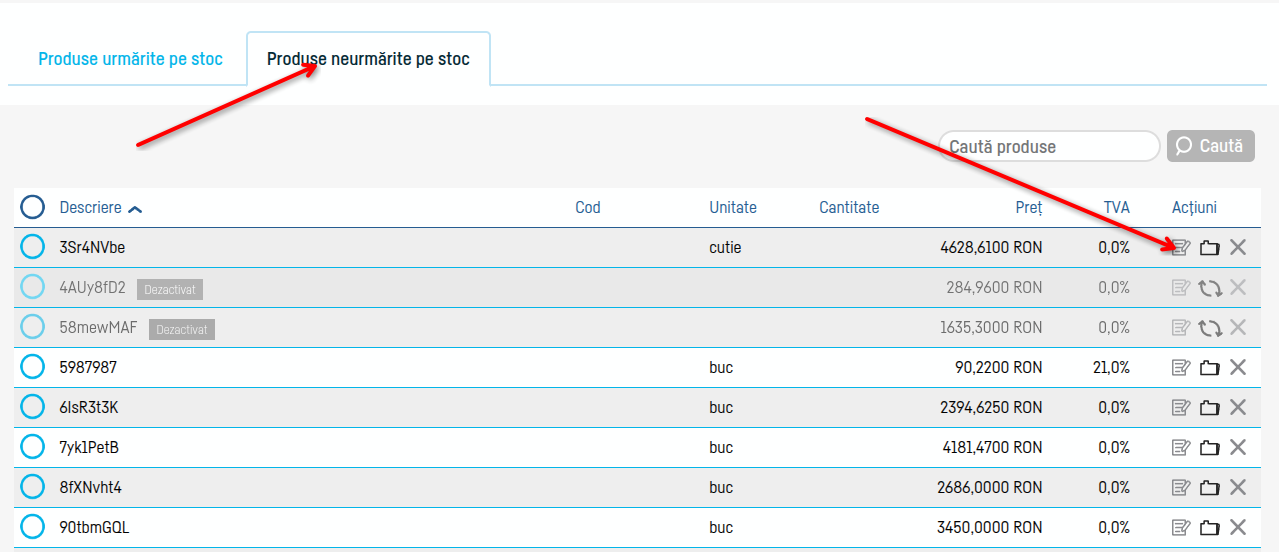Delete product 5987987
Screen dimensions: 1279x552
coord(1238,368)
